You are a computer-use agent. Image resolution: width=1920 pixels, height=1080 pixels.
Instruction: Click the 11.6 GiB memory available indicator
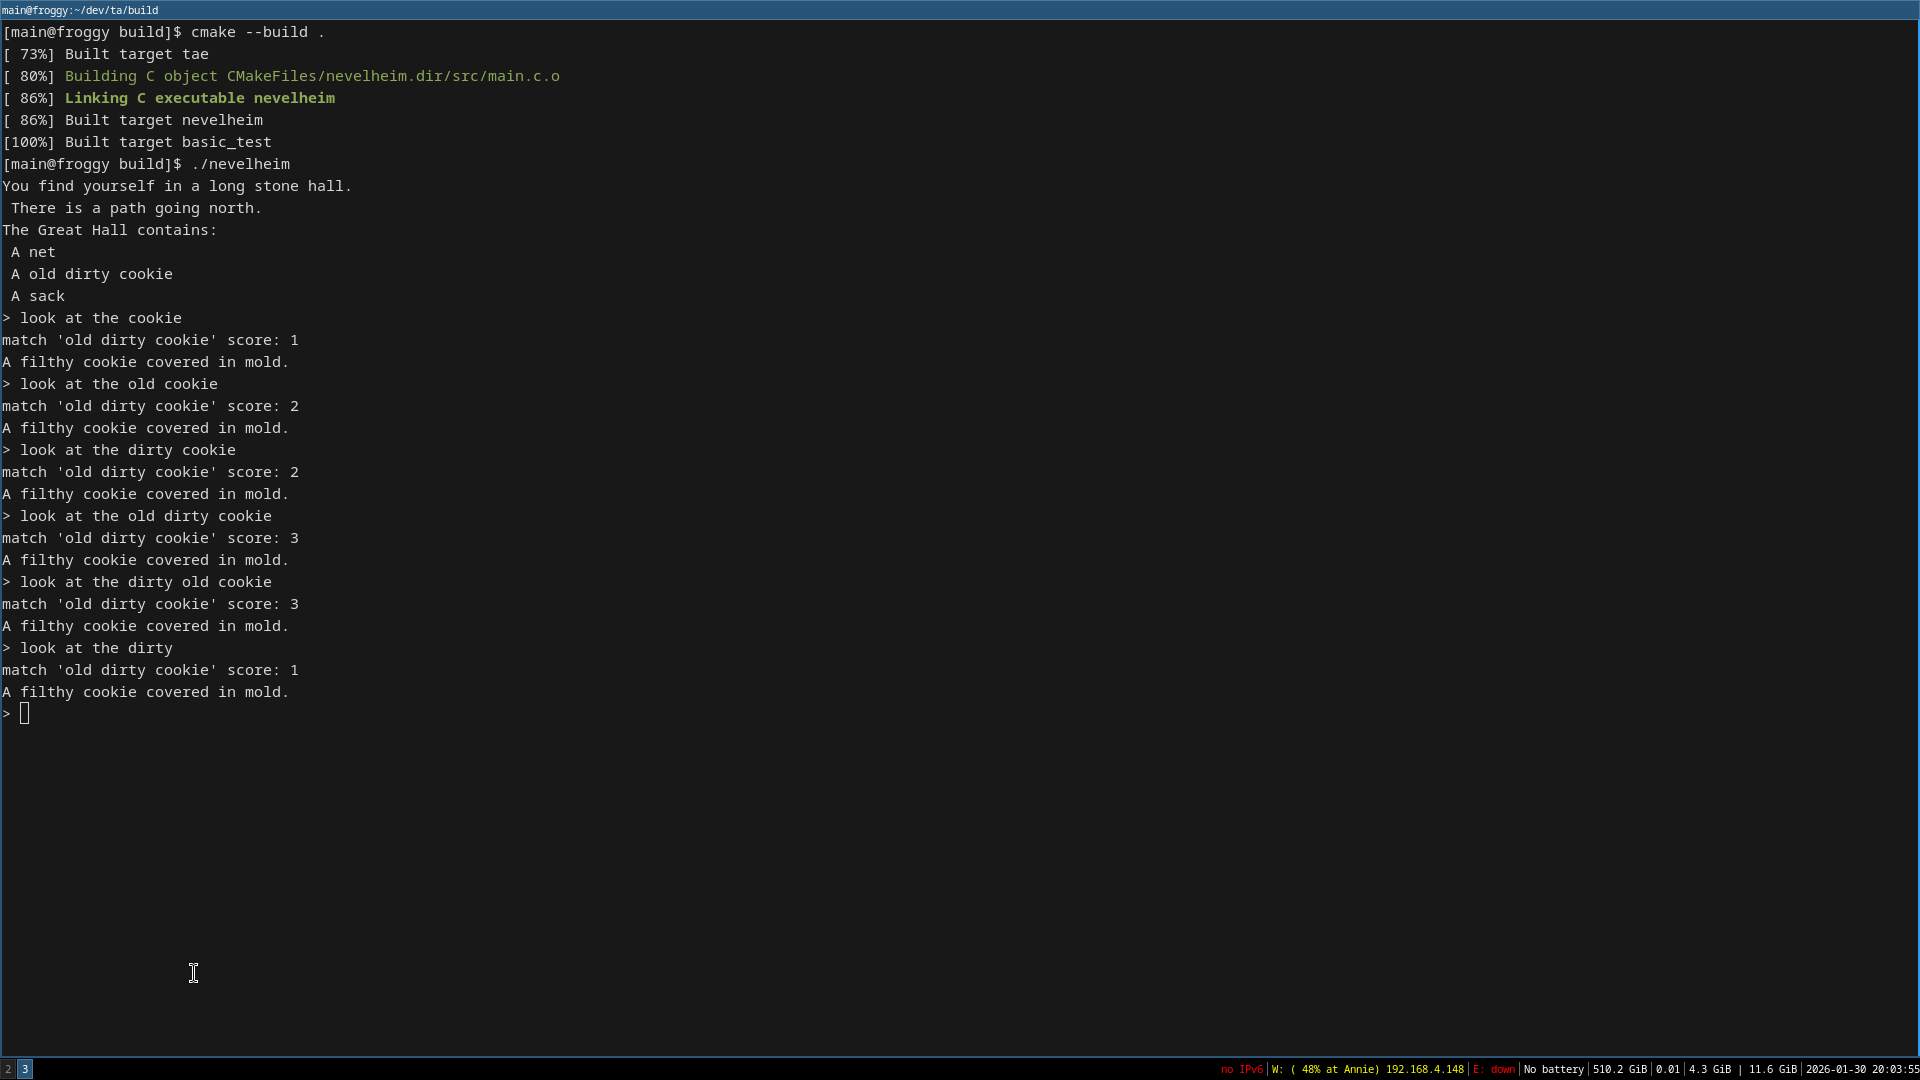[x=1772, y=1069]
